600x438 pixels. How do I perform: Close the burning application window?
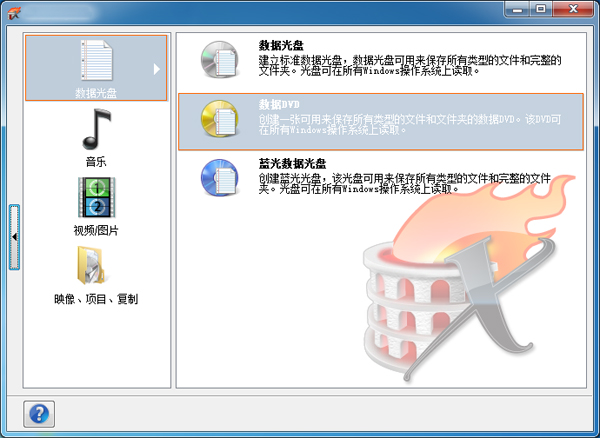pos(573,9)
